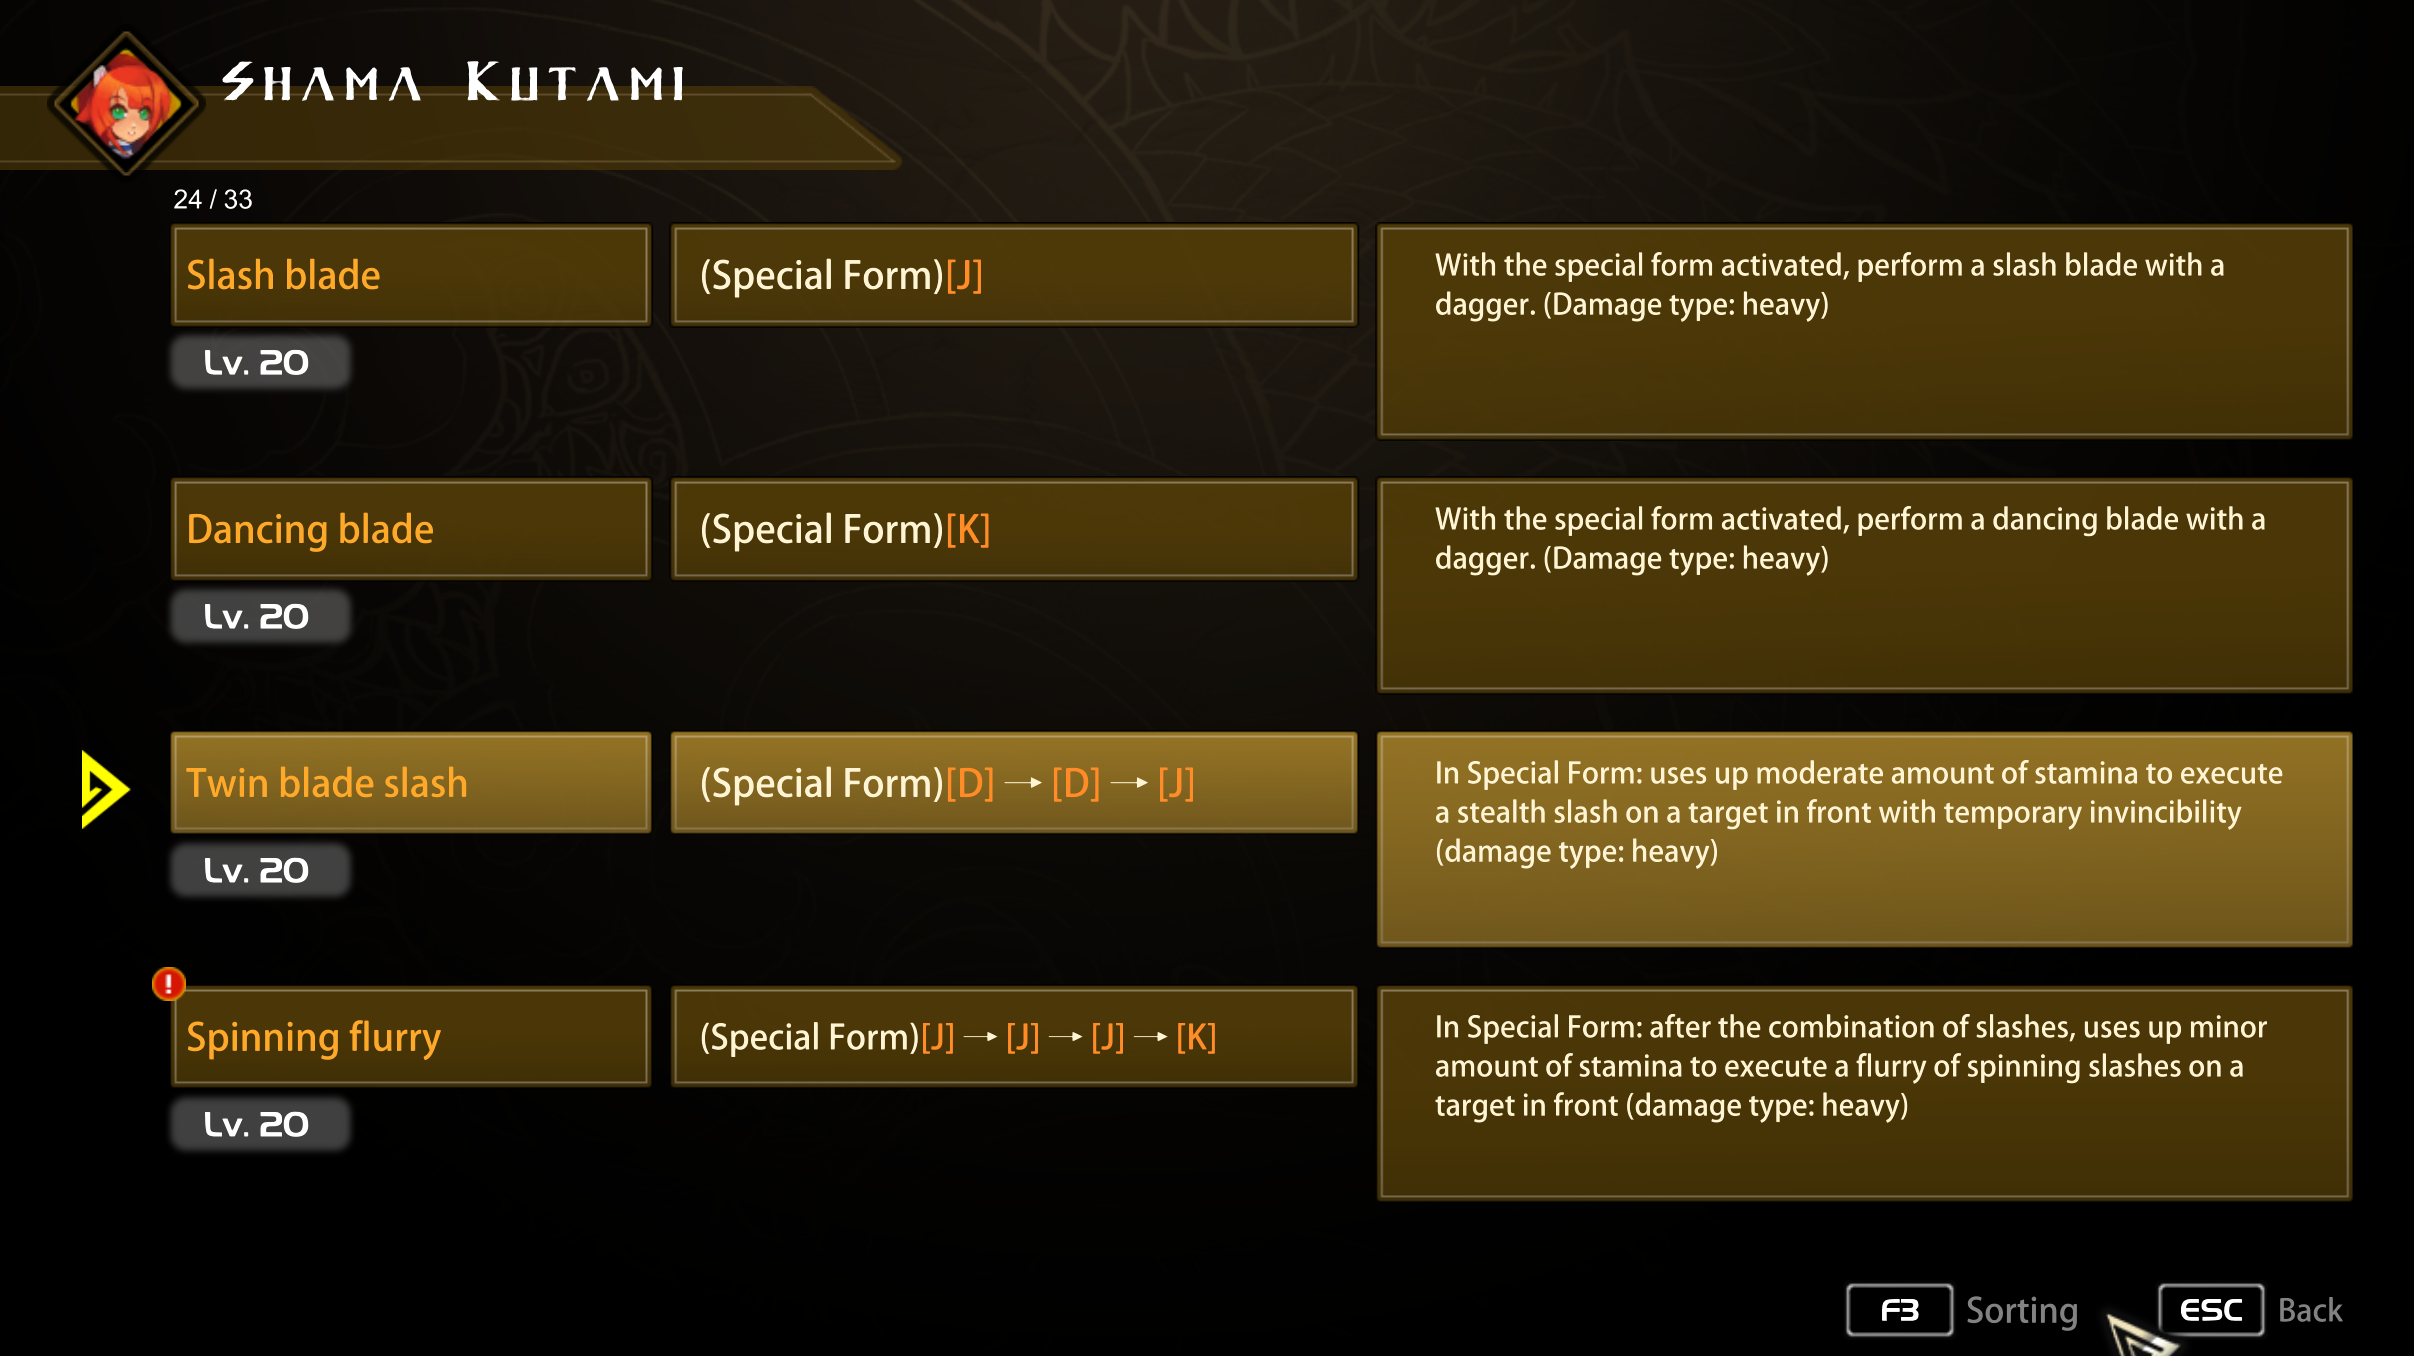Click Spinning flurry Lv. 20 badge
The height and width of the screenshot is (1356, 2414).
(x=261, y=1124)
